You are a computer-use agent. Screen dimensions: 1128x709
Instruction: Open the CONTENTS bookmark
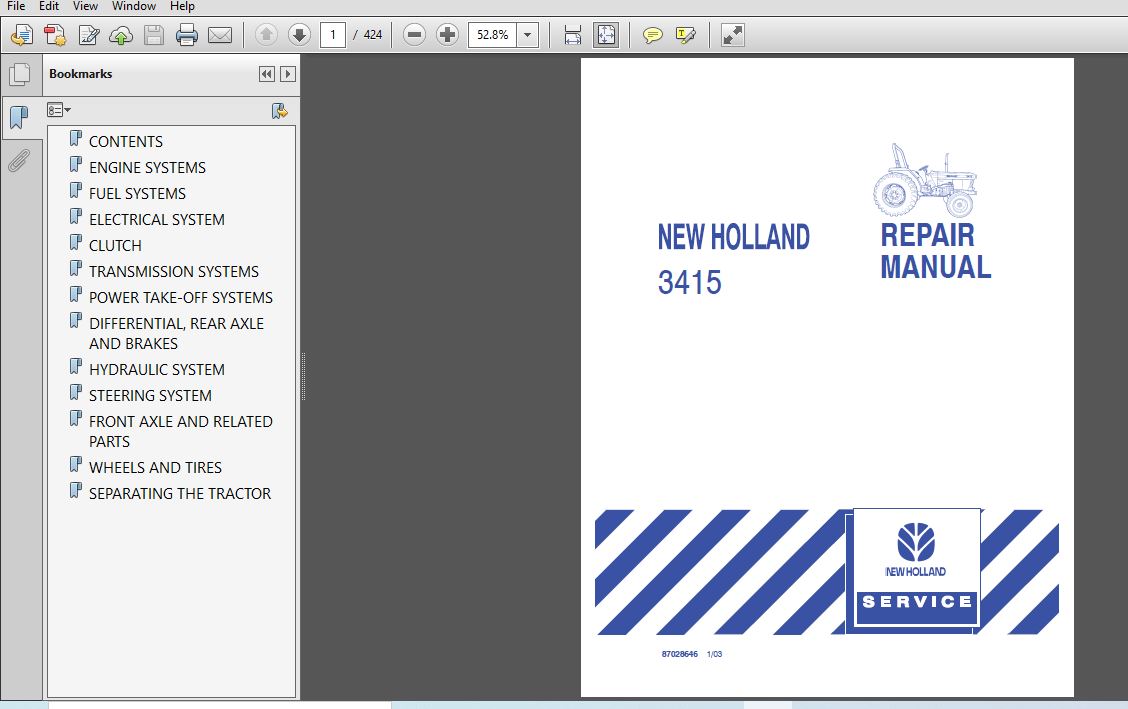[126, 142]
